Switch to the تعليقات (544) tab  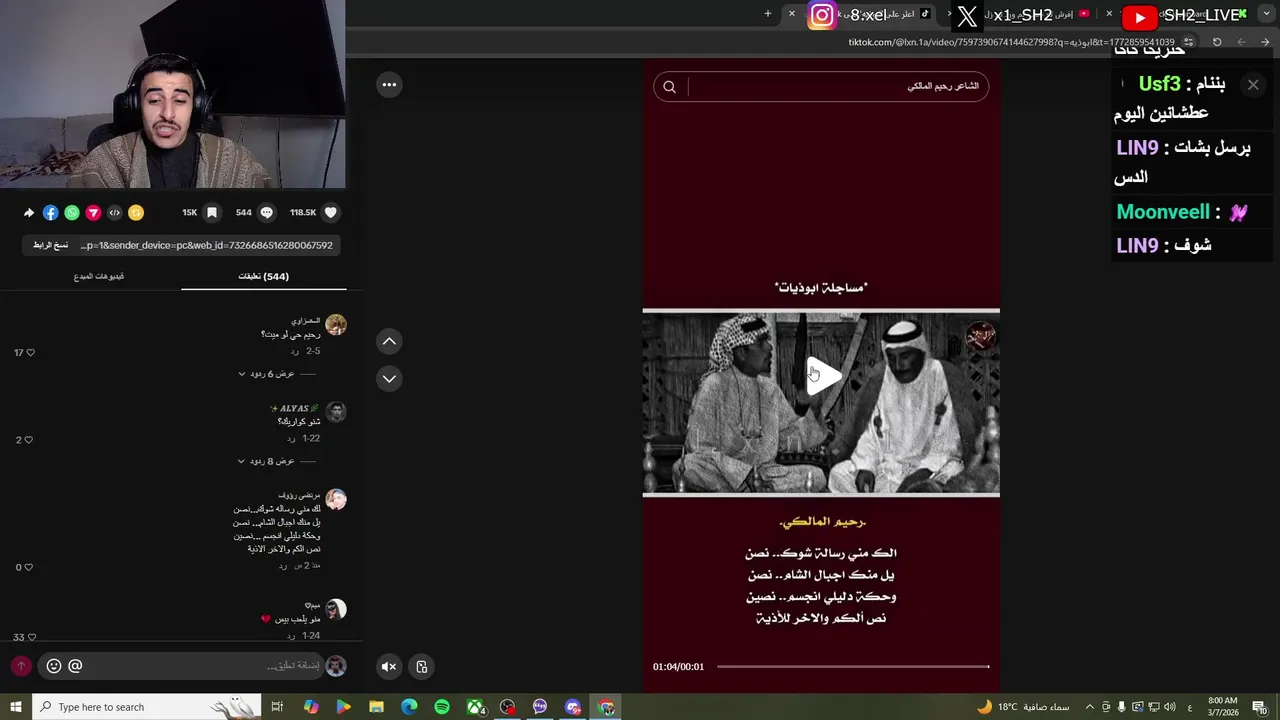point(263,276)
